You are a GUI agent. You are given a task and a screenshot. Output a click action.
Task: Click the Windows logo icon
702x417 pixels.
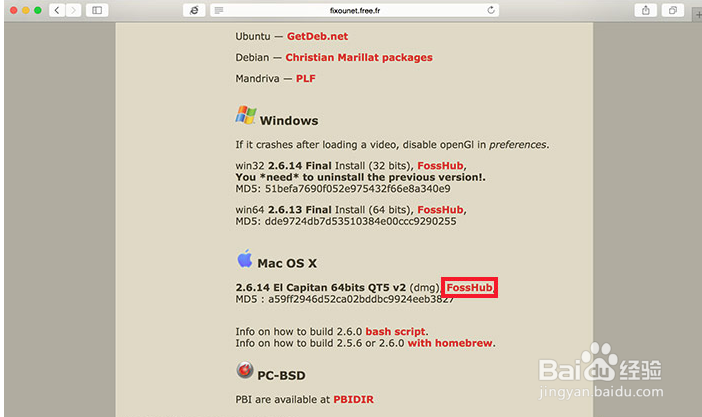pyautogui.click(x=246, y=115)
